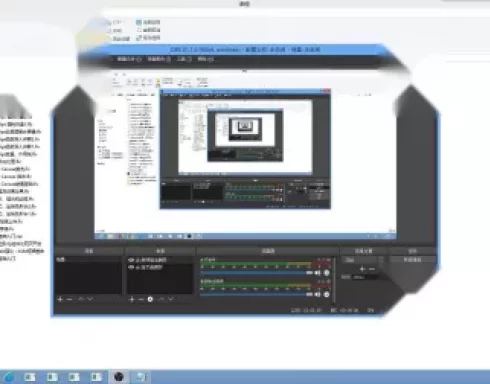Click the first mixer volume slider

256,273
